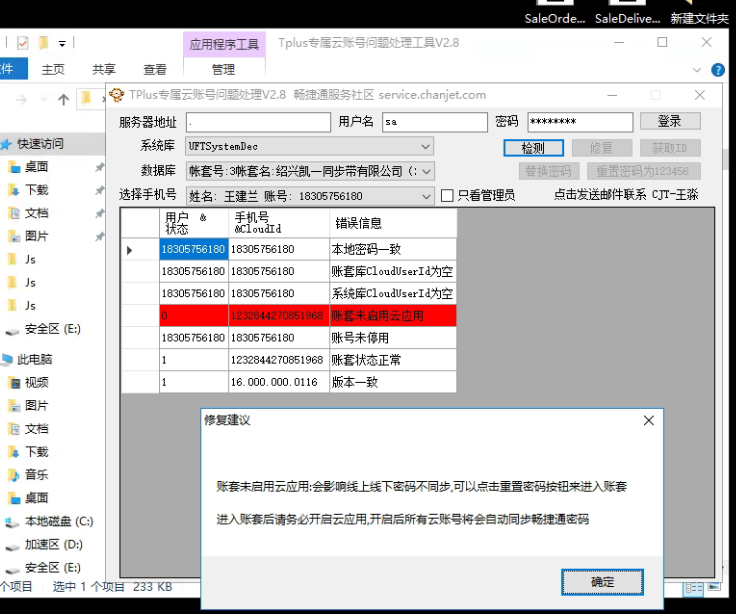736x614 pixels.
Task: Click the 错误信息 column header
Action: pyautogui.click(x=393, y=223)
